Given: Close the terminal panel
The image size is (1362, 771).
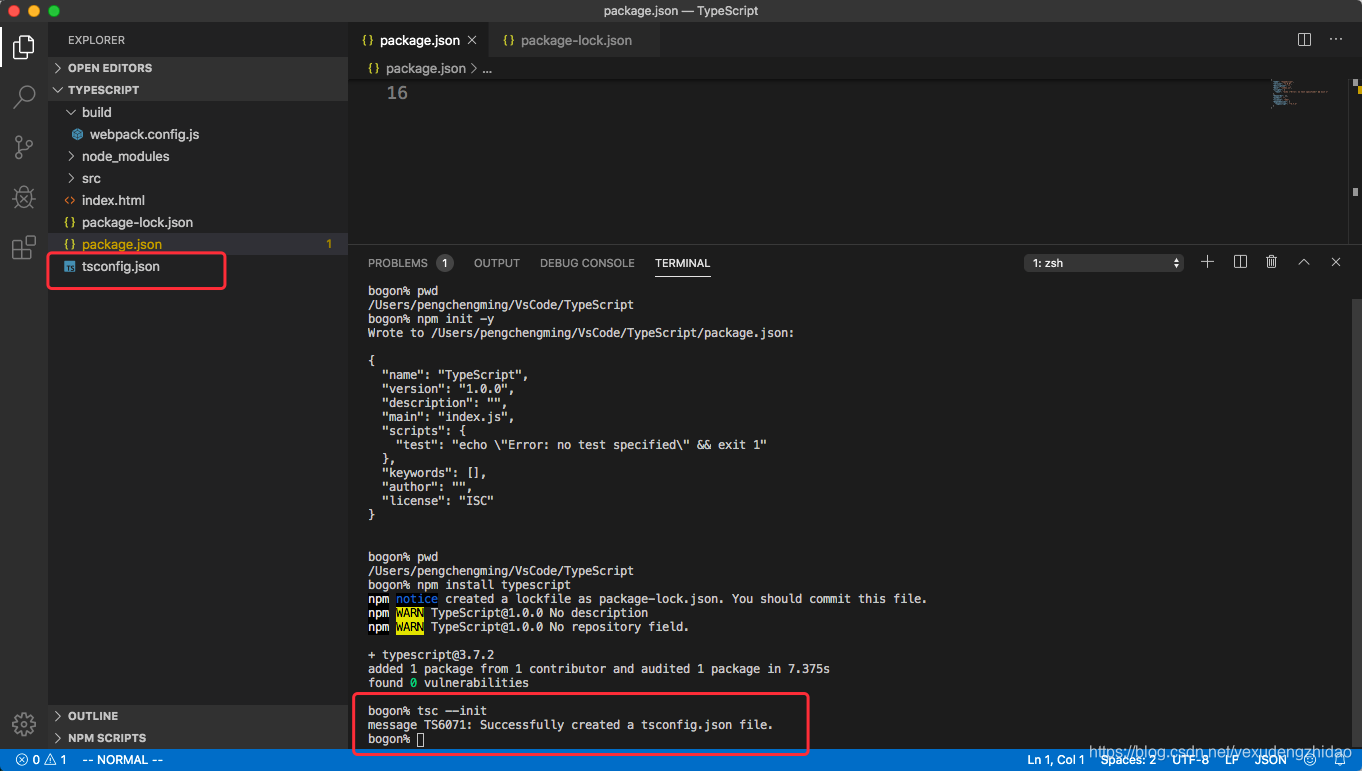Looking at the screenshot, I should (x=1336, y=262).
